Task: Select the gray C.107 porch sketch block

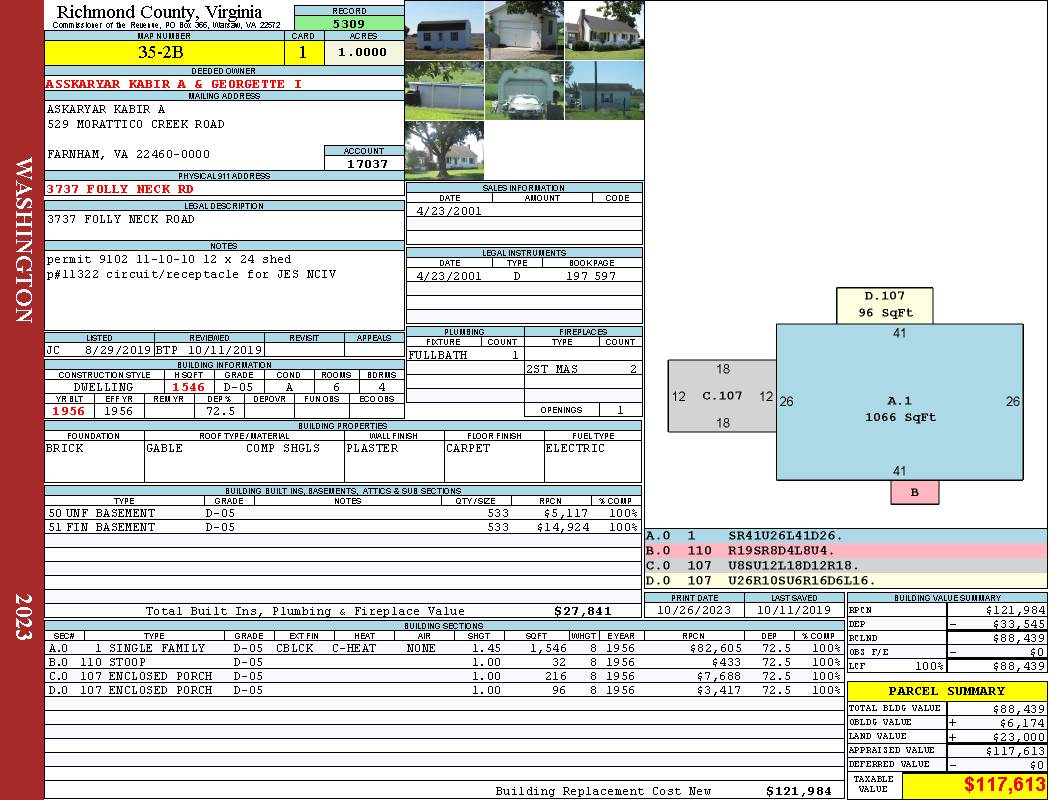Action: [722, 396]
